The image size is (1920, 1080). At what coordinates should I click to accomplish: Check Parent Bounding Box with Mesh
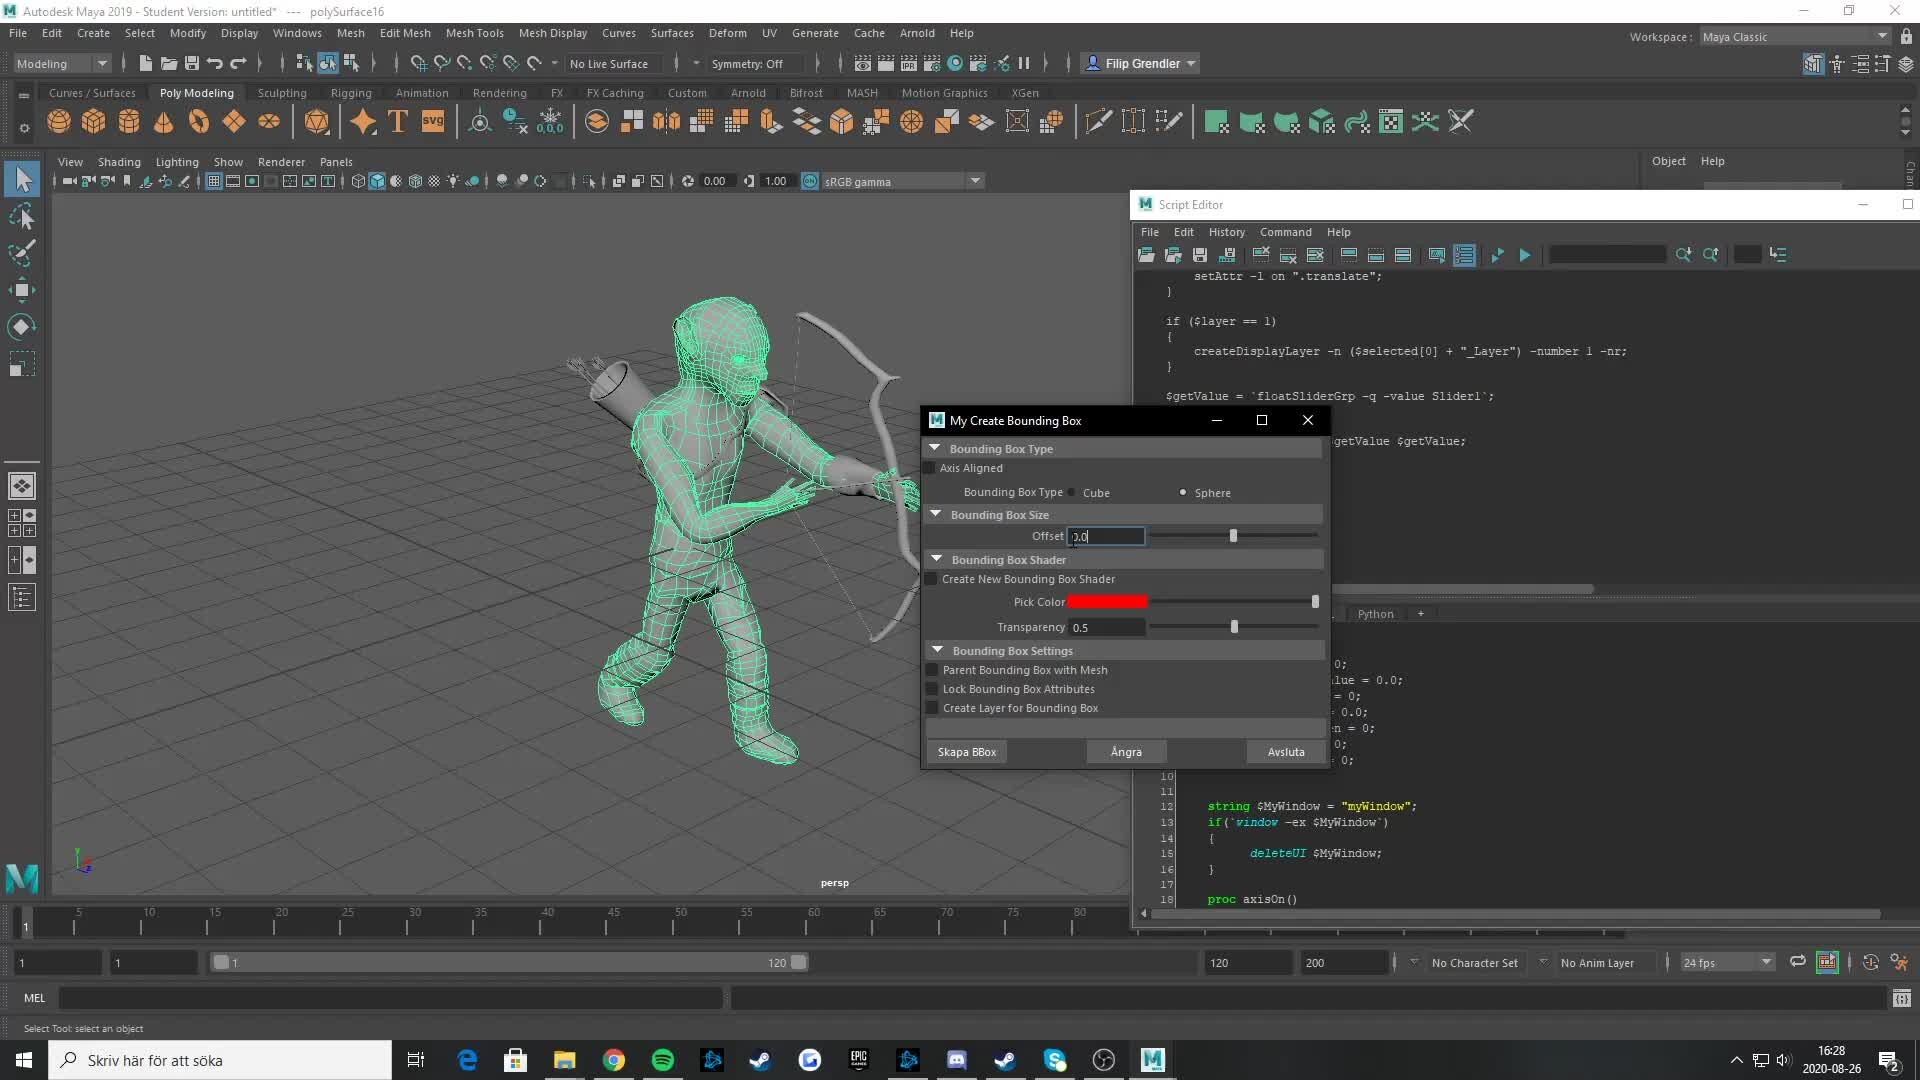pyautogui.click(x=932, y=670)
